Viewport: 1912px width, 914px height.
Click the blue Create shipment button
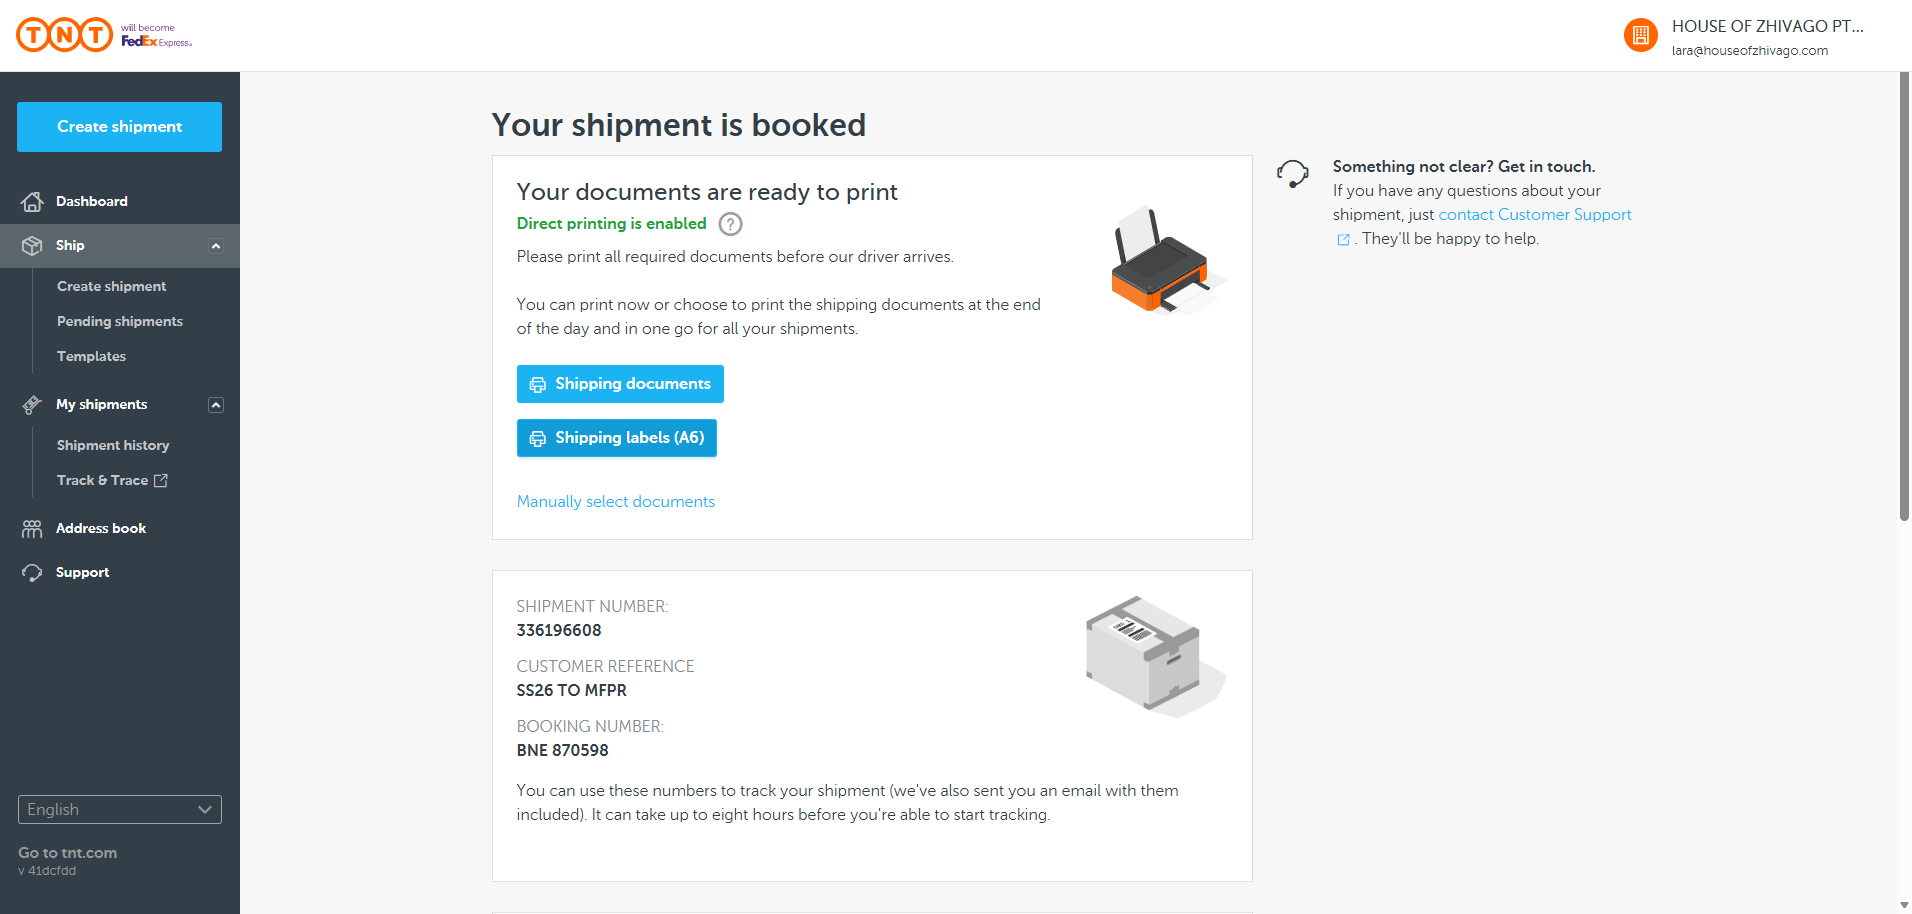click(x=120, y=127)
